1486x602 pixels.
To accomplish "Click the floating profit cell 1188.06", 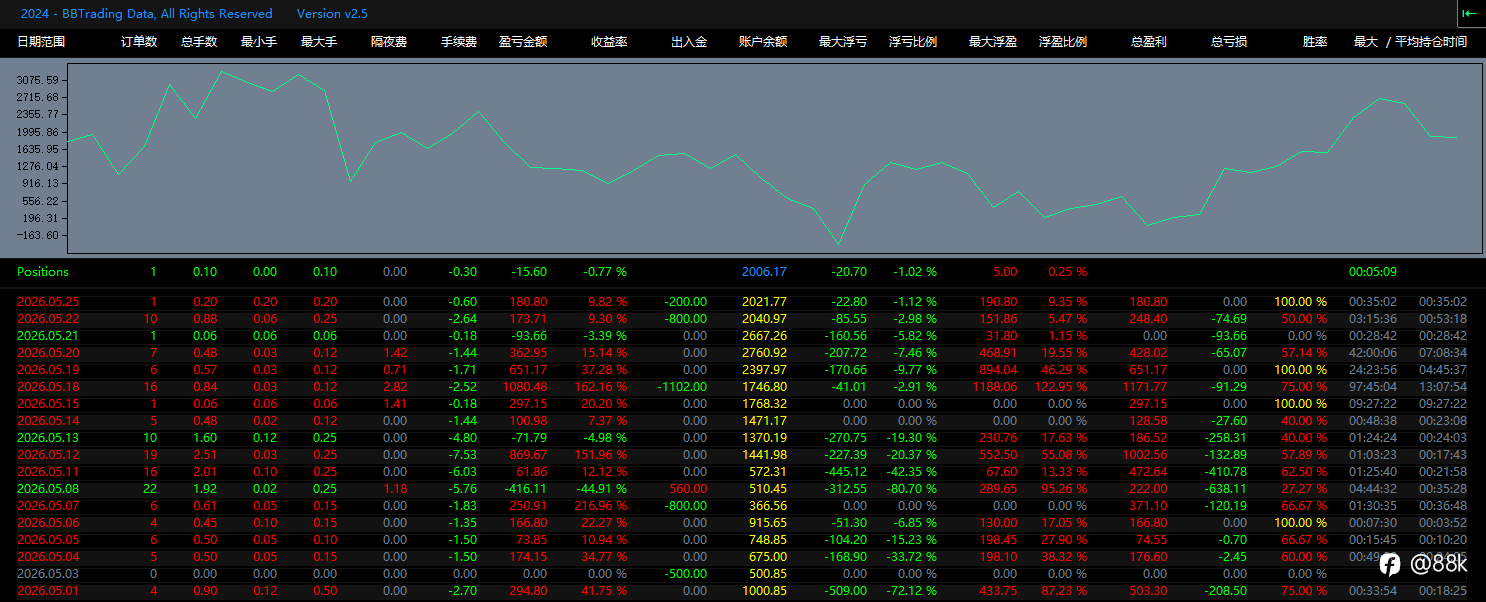I will (996, 386).
